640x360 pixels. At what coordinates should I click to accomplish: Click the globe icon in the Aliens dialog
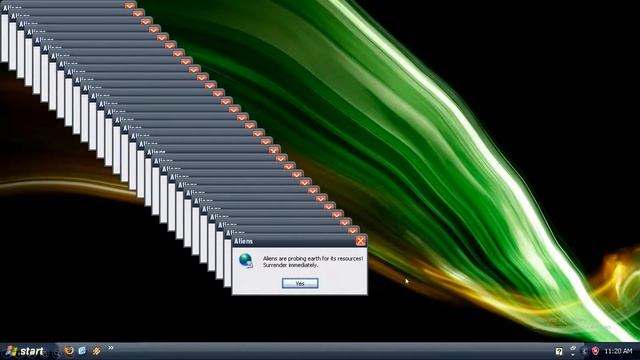246,260
